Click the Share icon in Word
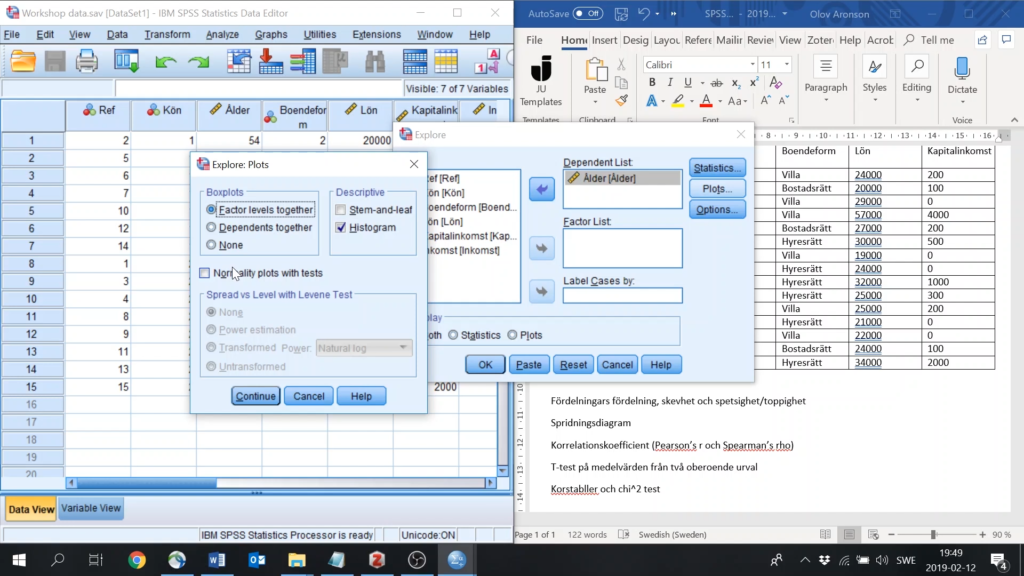The width and height of the screenshot is (1024, 576). pyautogui.click(x=982, y=40)
